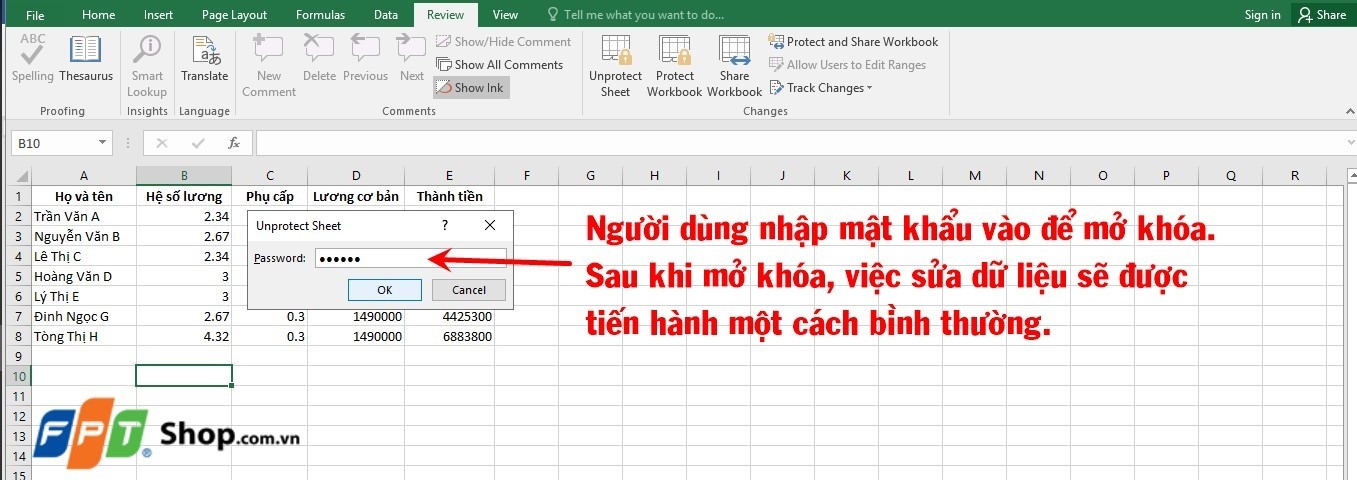Click the formula bar Enter checkmark icon
Image resolution: width=1357 pixels, height=480 pixels.
tap(198, 143)
